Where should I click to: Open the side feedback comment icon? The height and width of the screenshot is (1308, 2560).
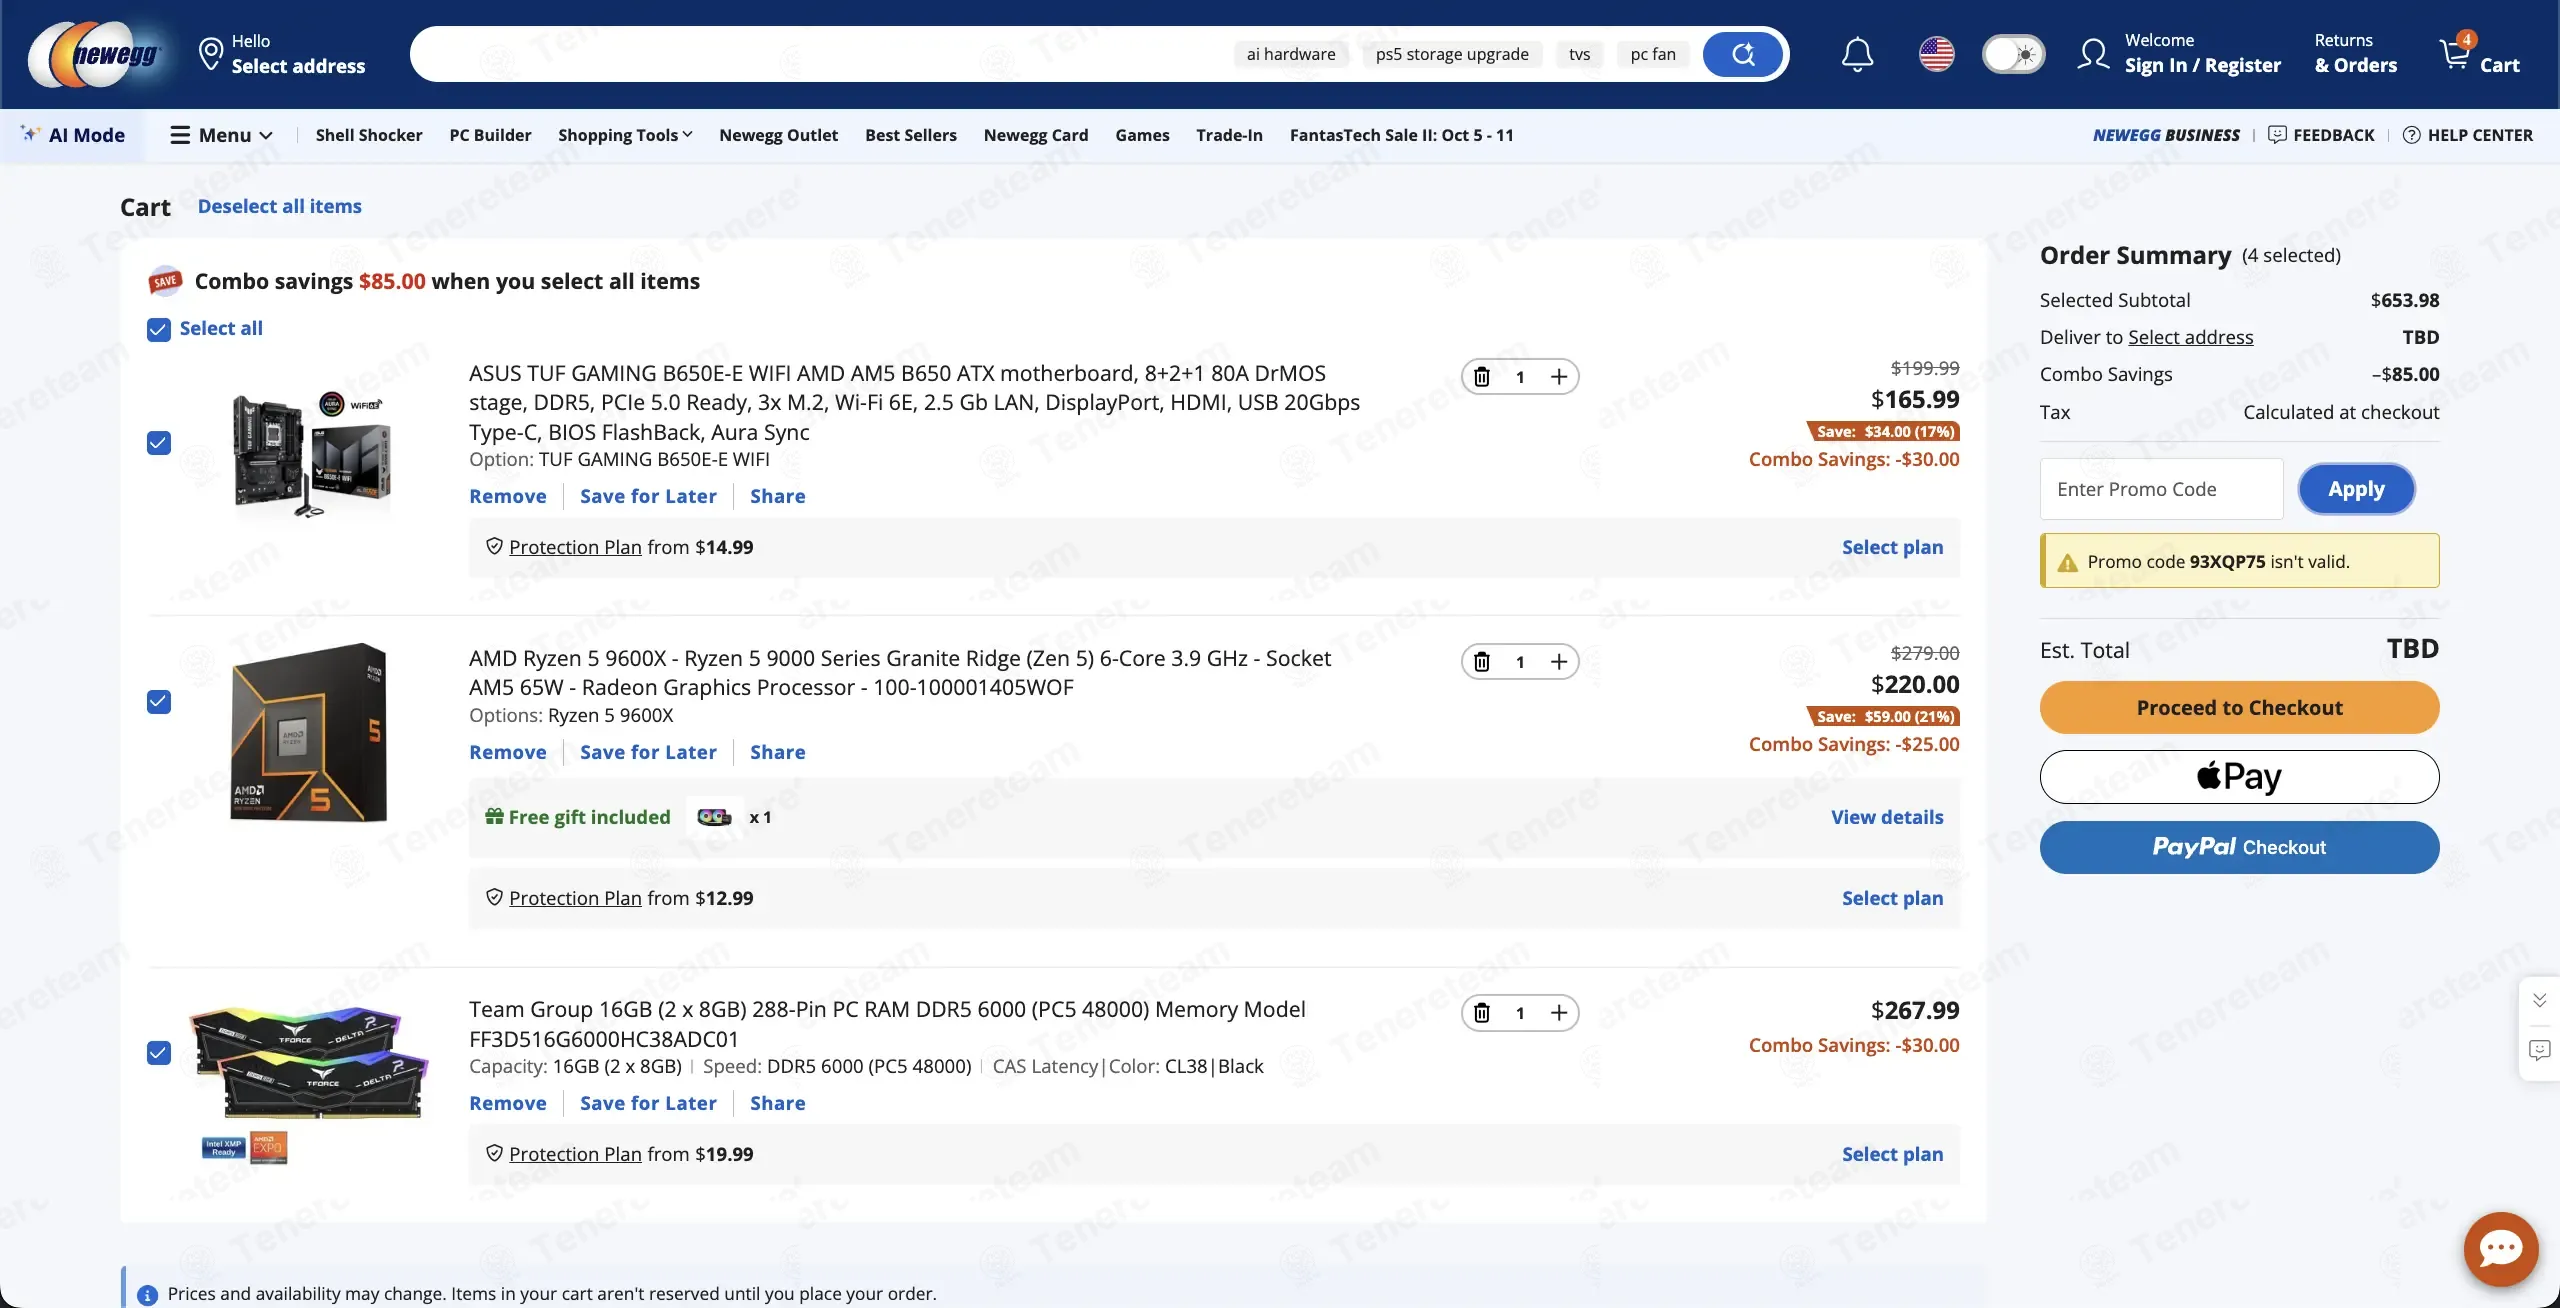tap(2539, 1050)
